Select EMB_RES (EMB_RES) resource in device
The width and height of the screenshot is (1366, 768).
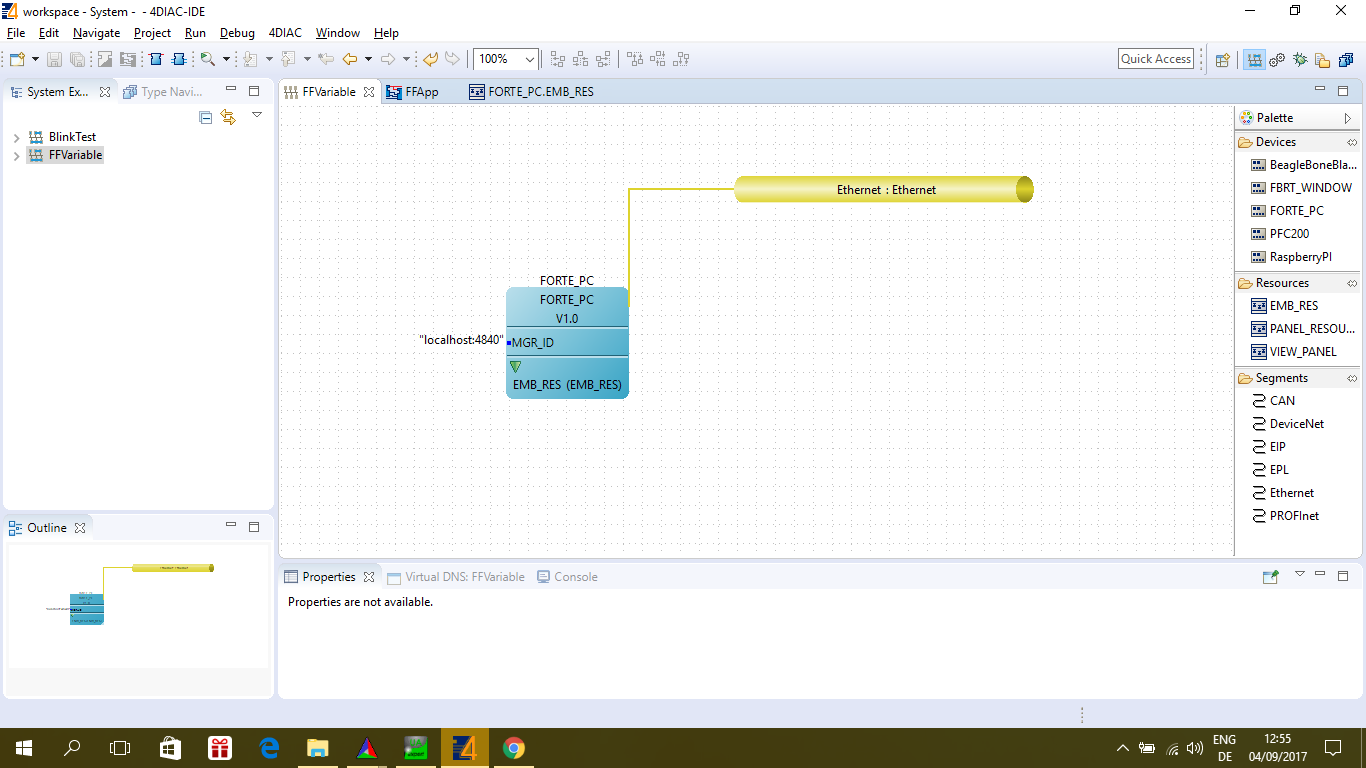(x=567, y=384)
